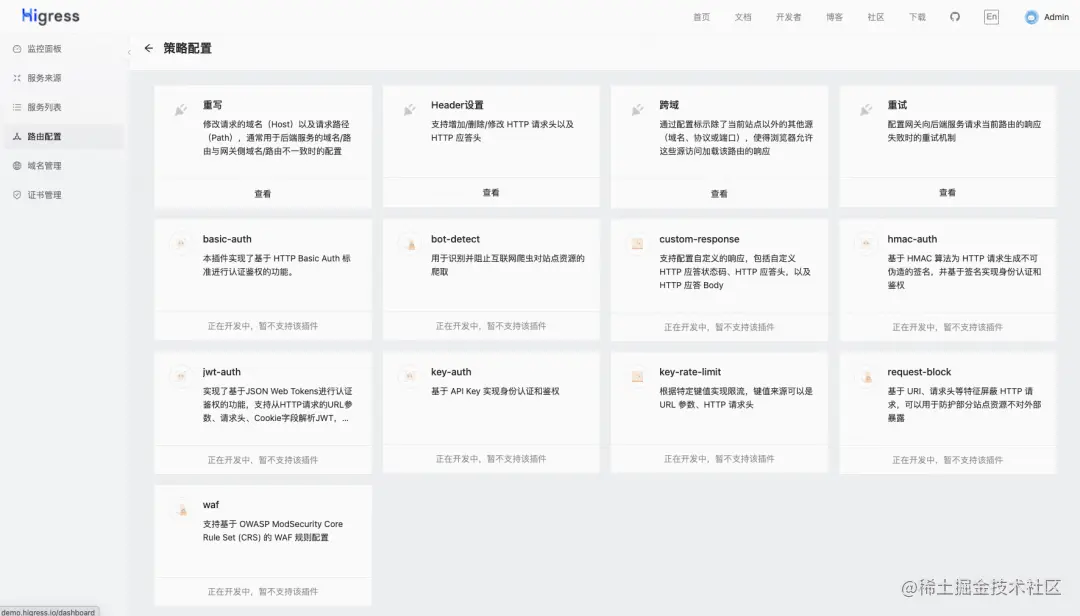The image size is (1080, 616).
Task: Click the Header设置 card title
Action: (x=457, y=105)
